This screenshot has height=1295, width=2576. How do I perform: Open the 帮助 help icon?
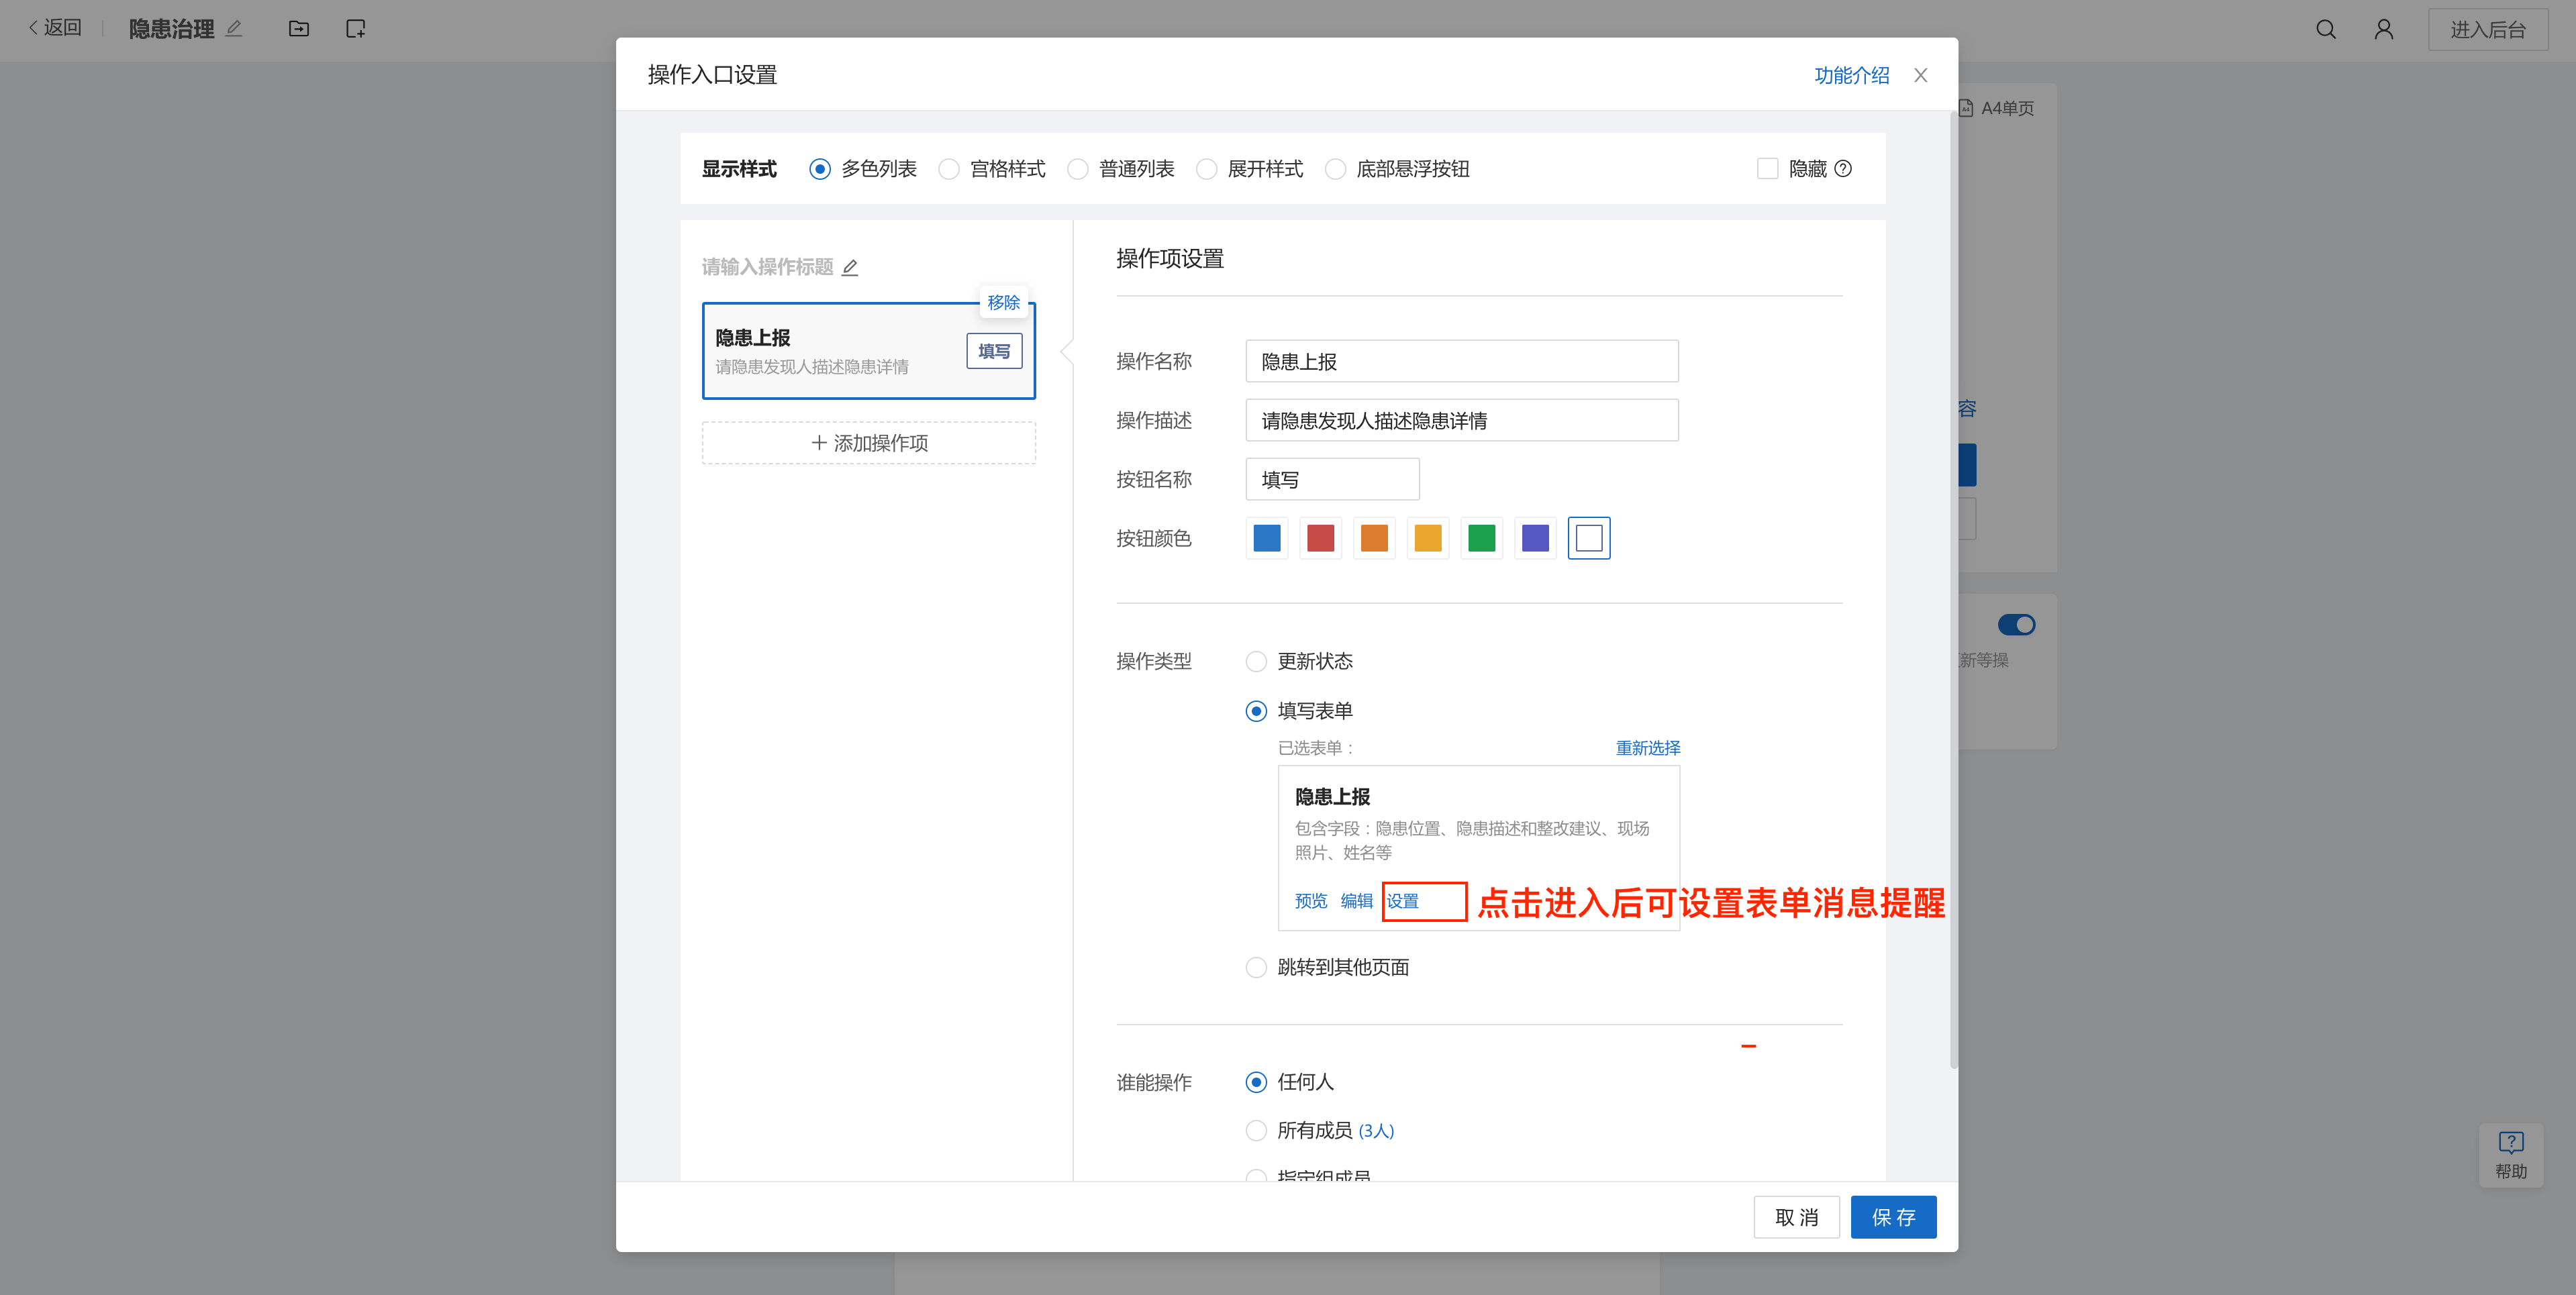tap(2510, 1154)
